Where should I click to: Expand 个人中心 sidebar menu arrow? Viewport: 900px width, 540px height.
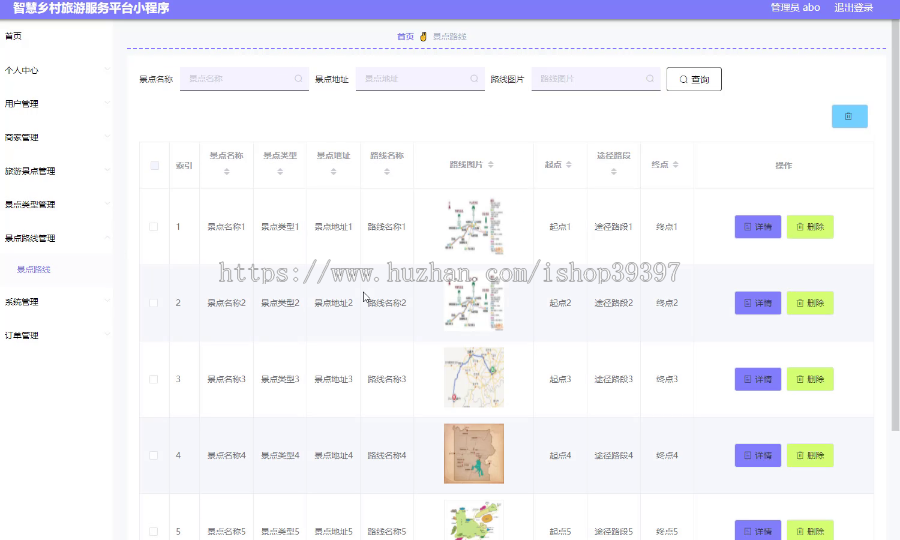pos(107,69)
